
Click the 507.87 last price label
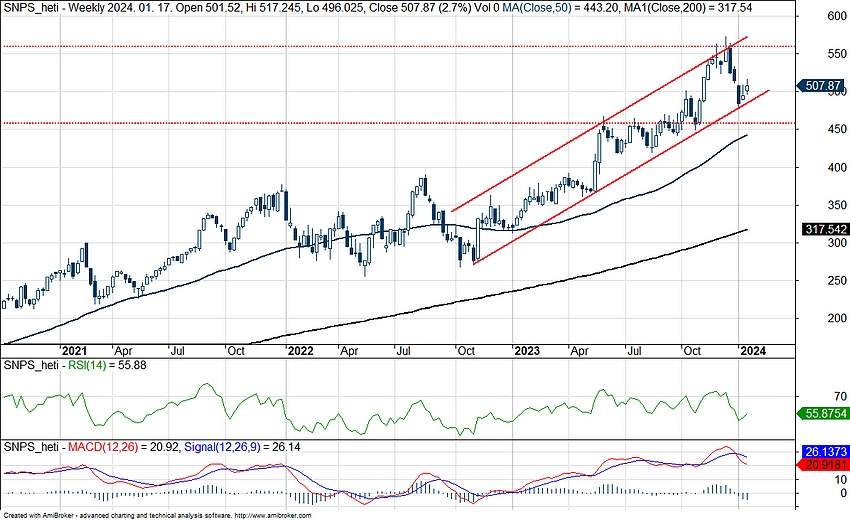click(x=823, y=86)
